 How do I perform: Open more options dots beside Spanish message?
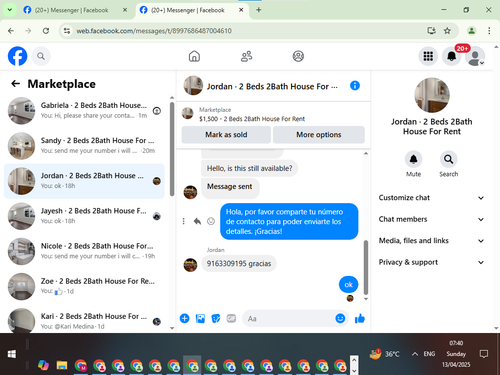tap(183, 221)
